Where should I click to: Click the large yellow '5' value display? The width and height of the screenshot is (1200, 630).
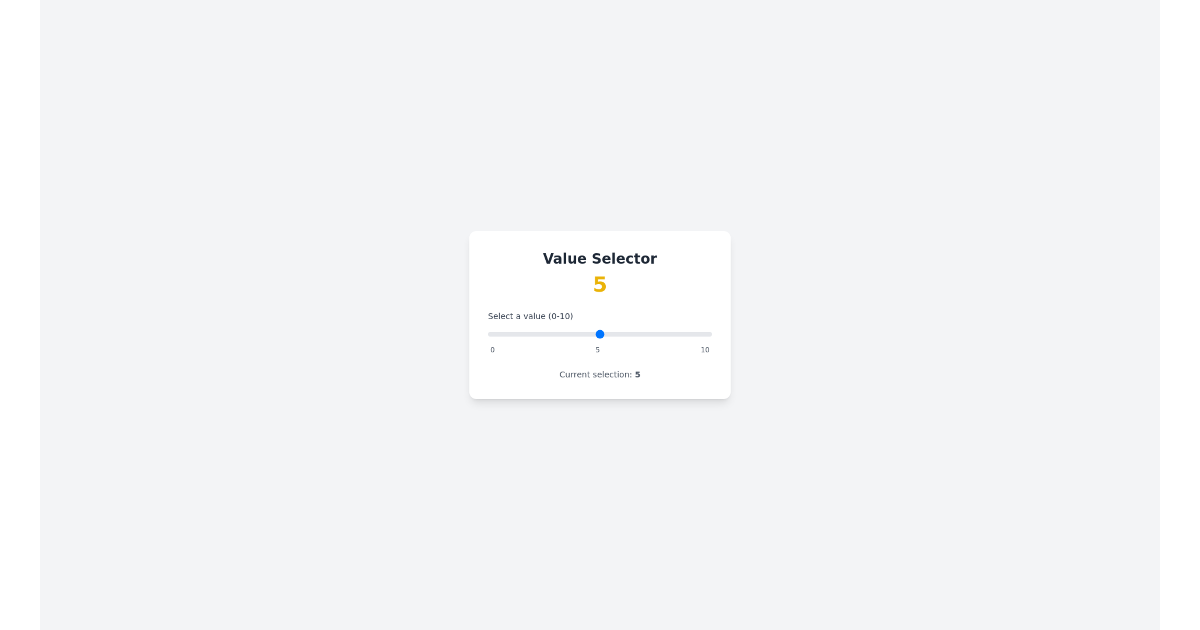(x=600, y=285)
